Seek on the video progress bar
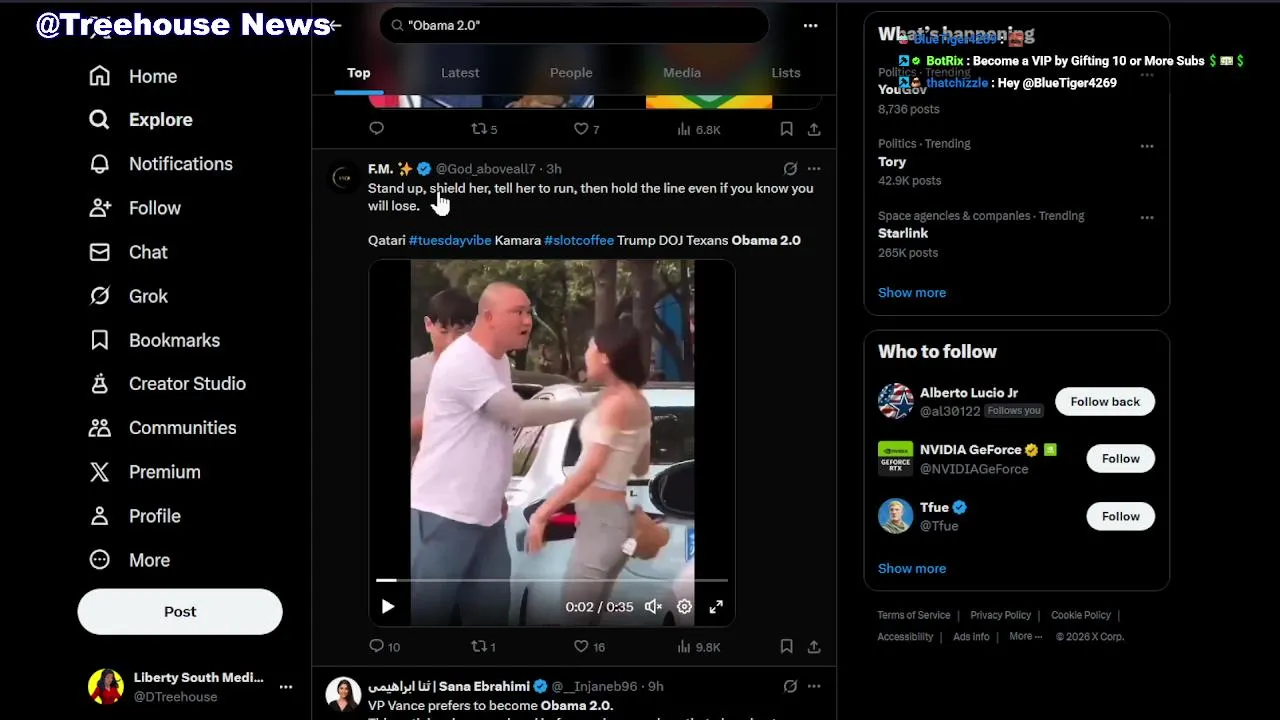The image size is (1280, 720). pos(552,580)
